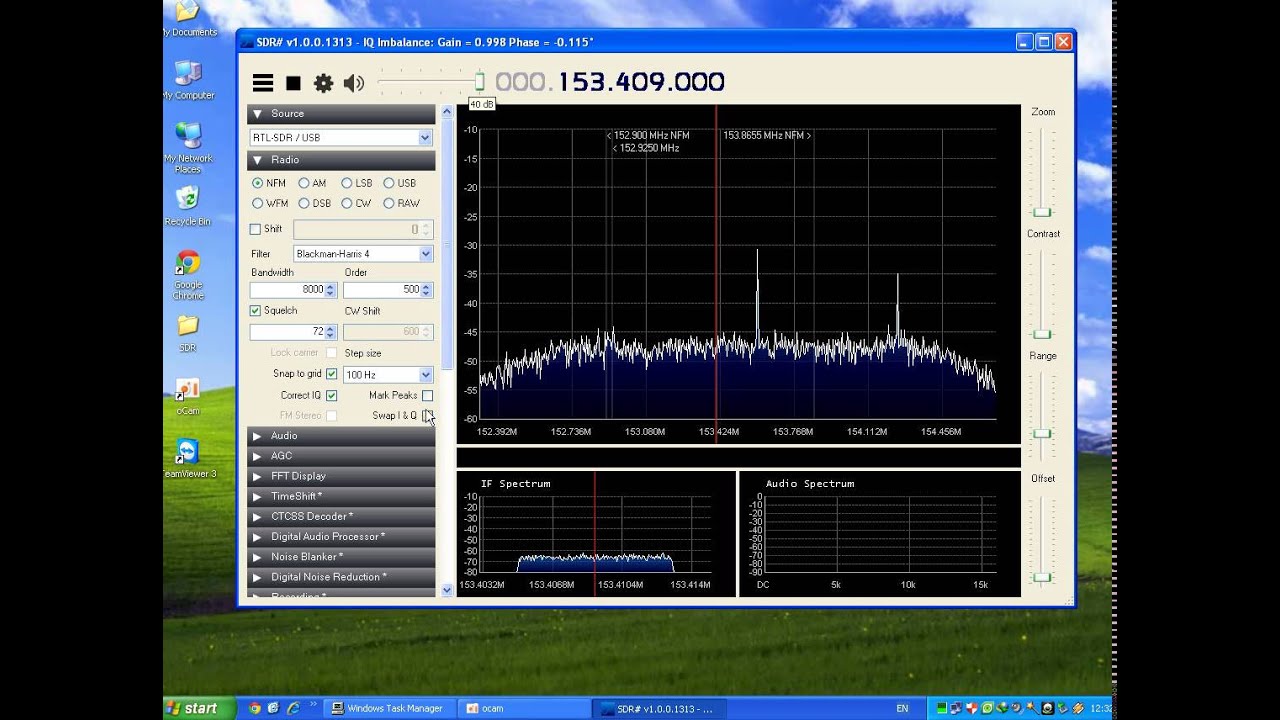This screenshot has height=720, width=1280.
Task: Launch oCam desktop shortcut
Action: [188, 395]
